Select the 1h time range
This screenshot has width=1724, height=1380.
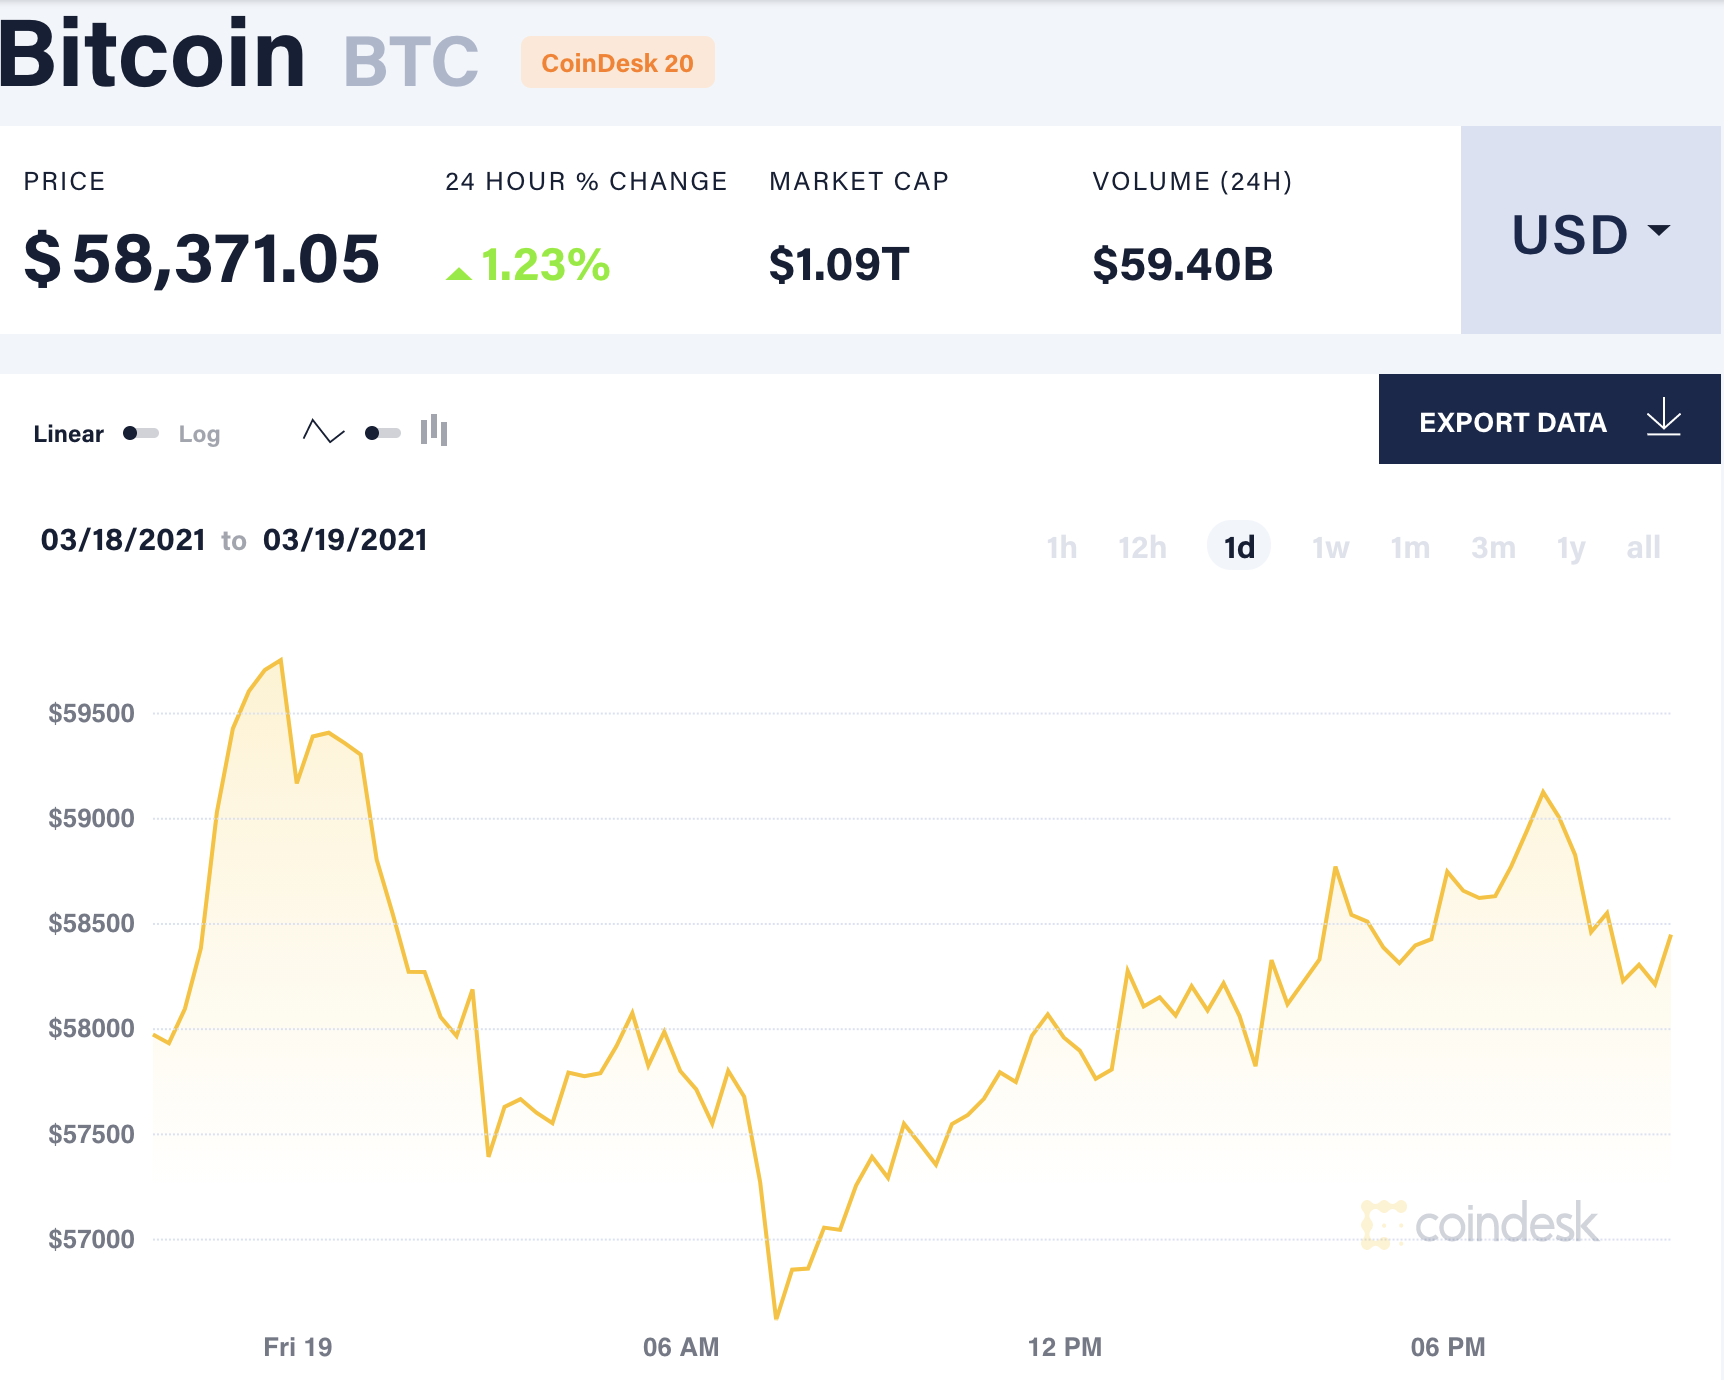coord(1062,547)
